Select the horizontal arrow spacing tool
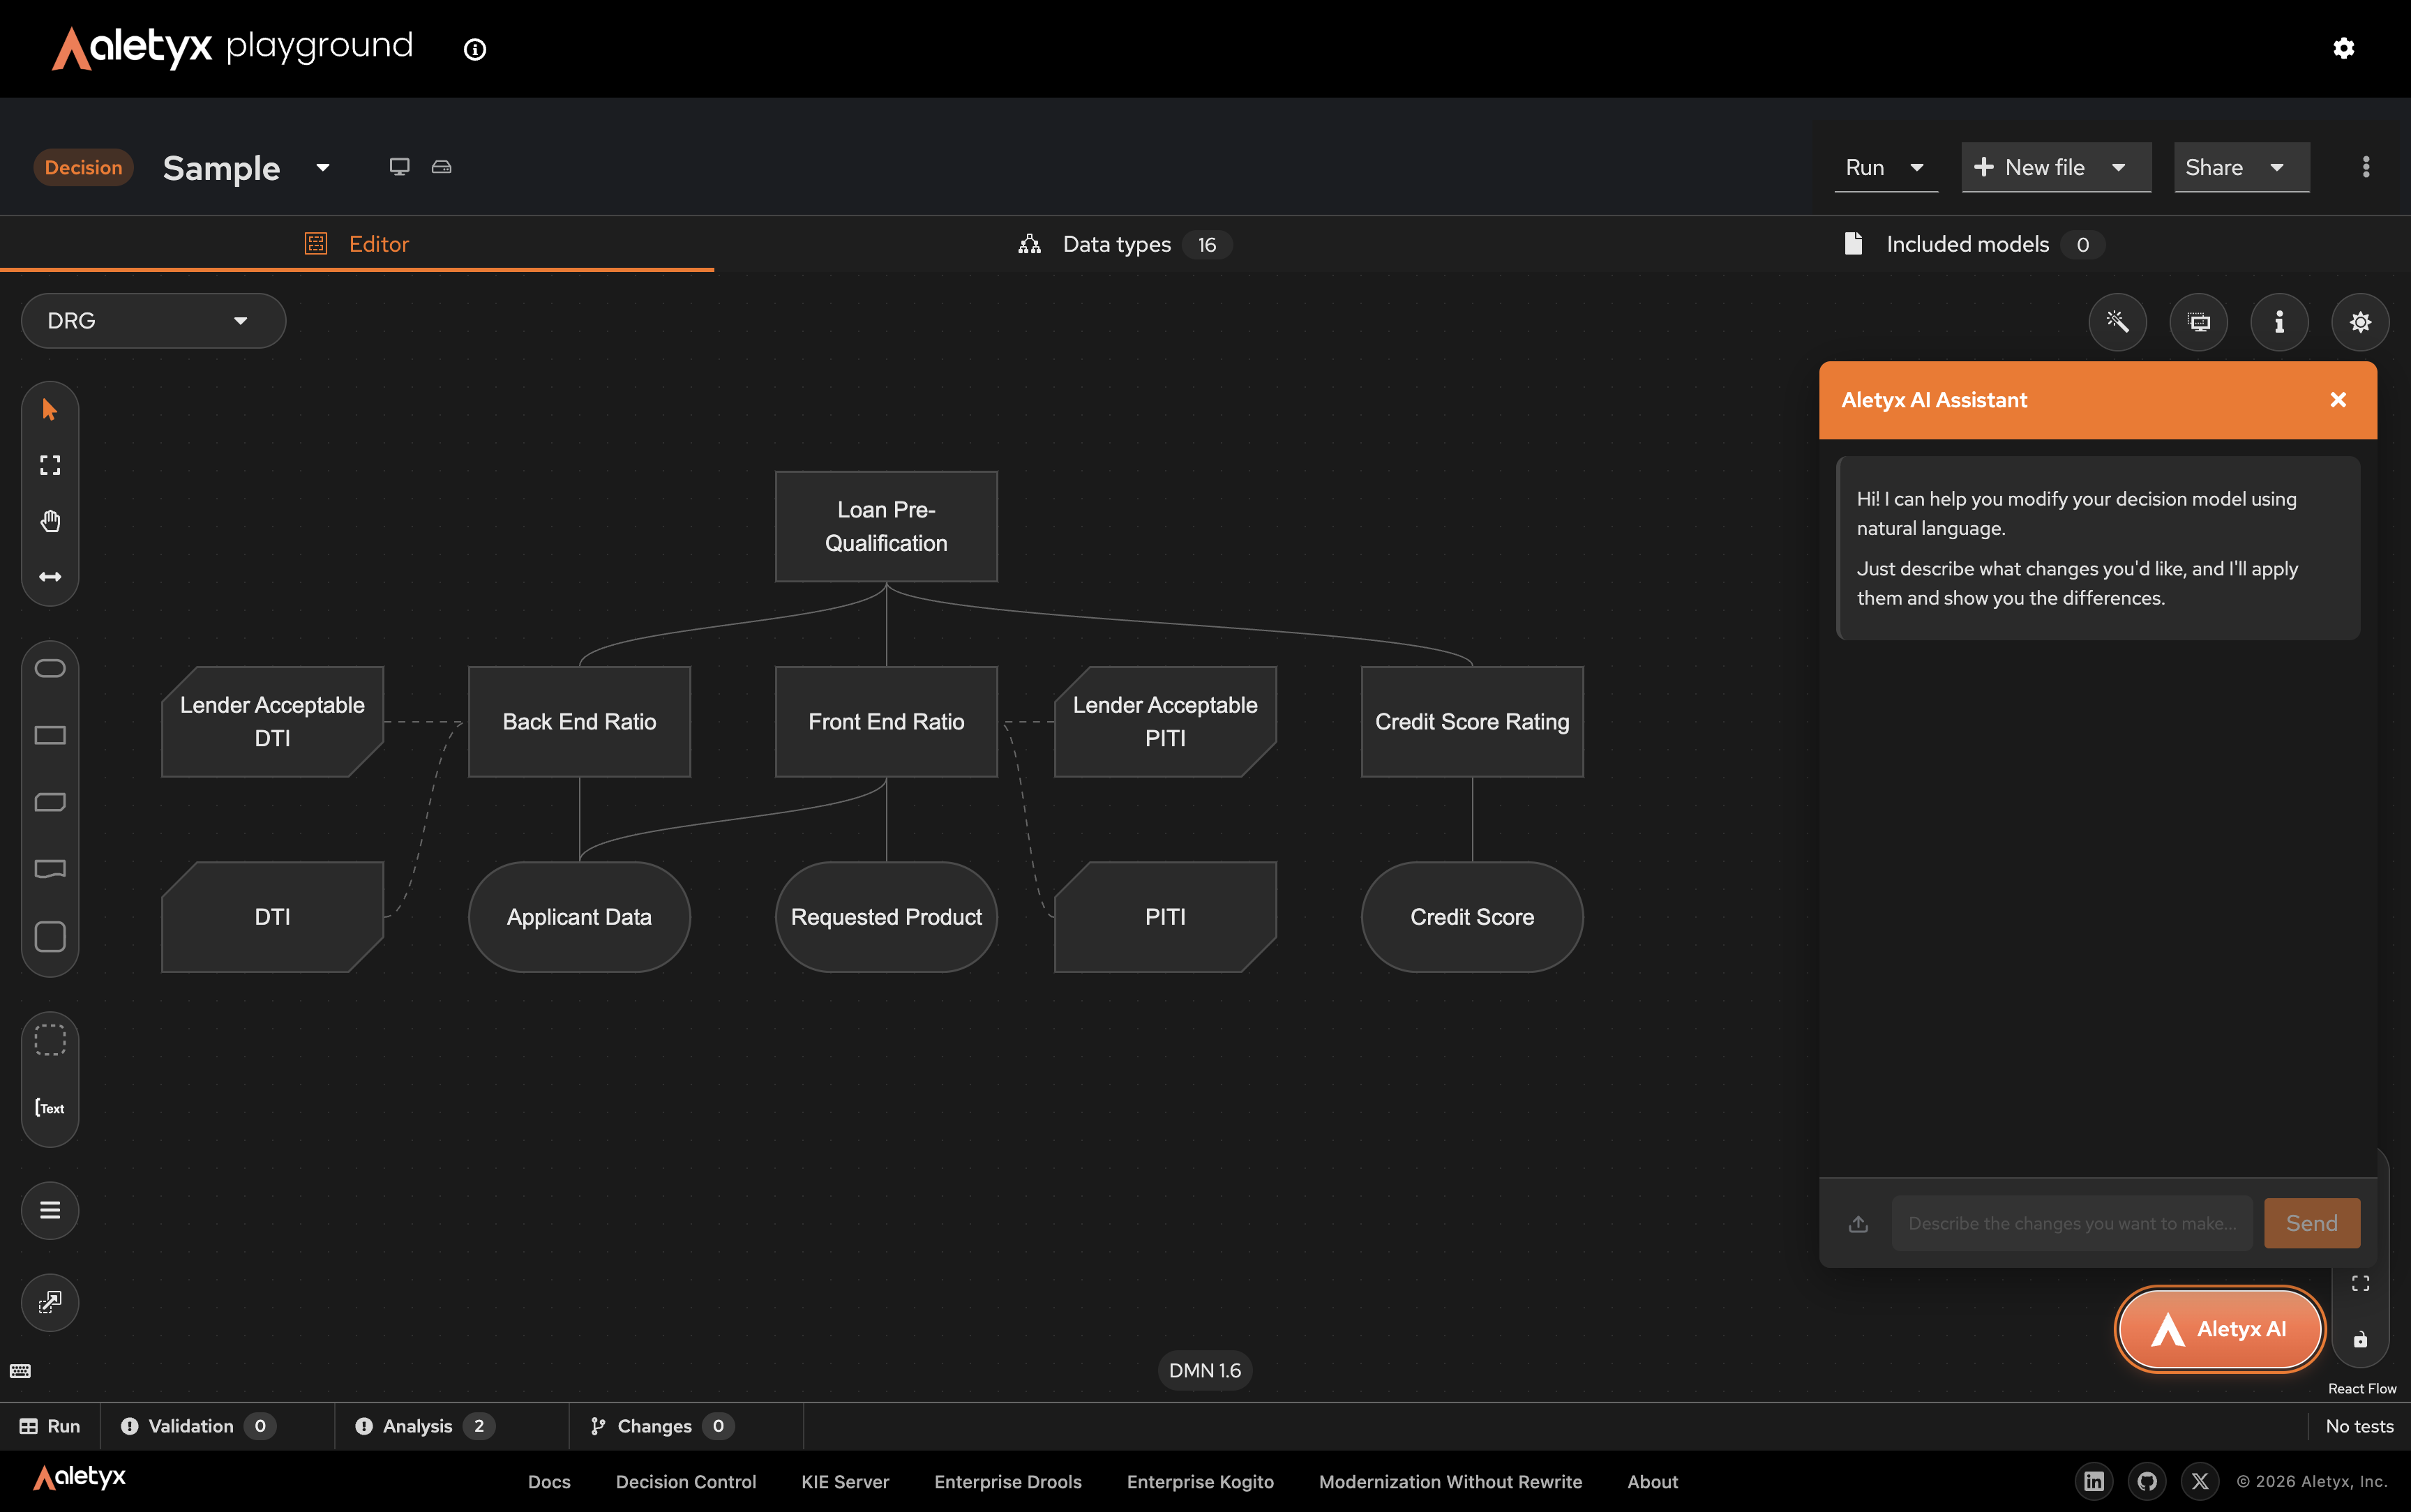The width and height of the screenshot is (2411, 1512). (x=50, y=577)
